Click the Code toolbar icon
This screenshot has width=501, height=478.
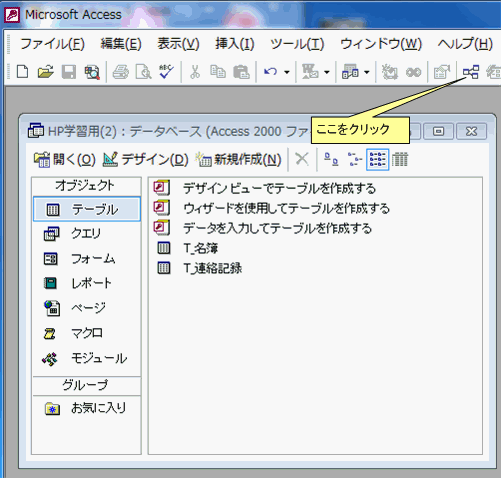point(390,72)
